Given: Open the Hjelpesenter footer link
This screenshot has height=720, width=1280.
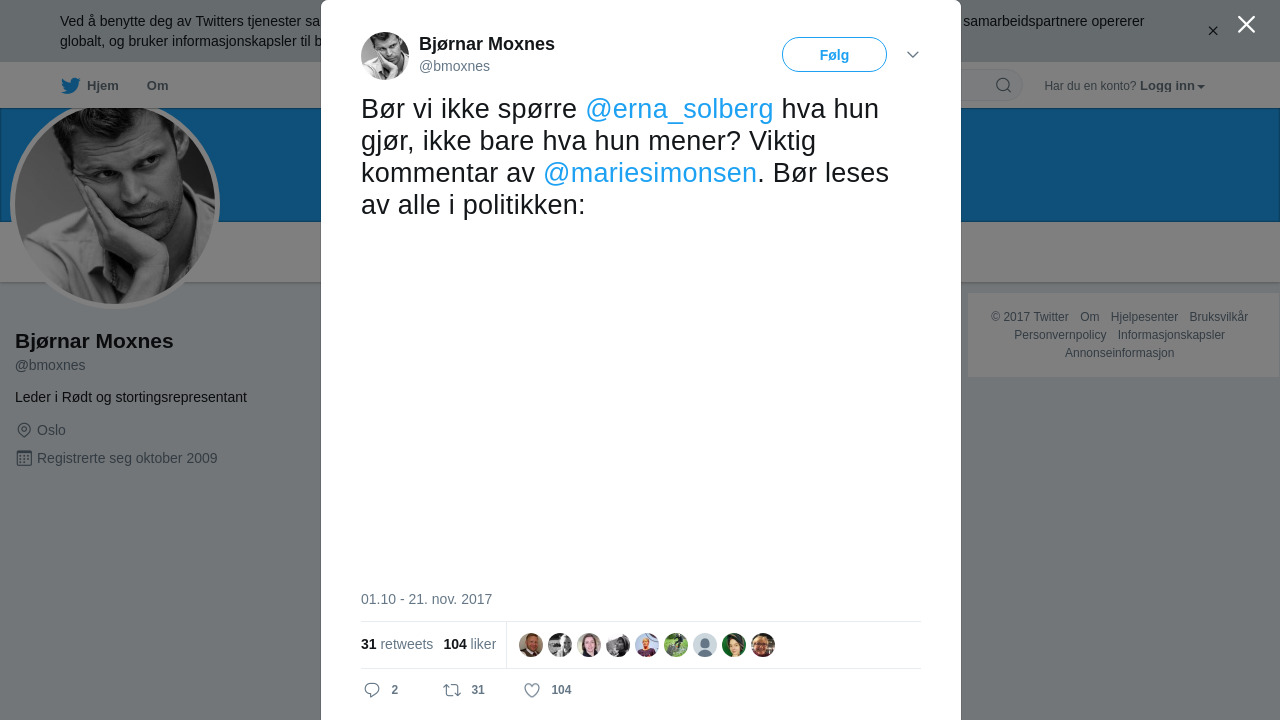Looking at the screenshot, I should tap(1144, 317).
